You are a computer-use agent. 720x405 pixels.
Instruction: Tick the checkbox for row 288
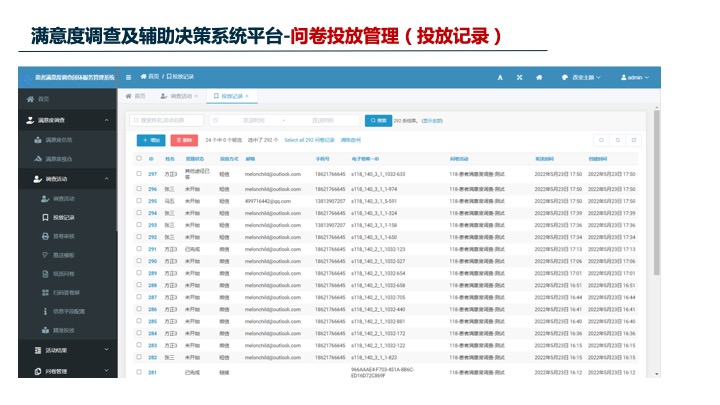pyautogui.click(x=139, y=285)
